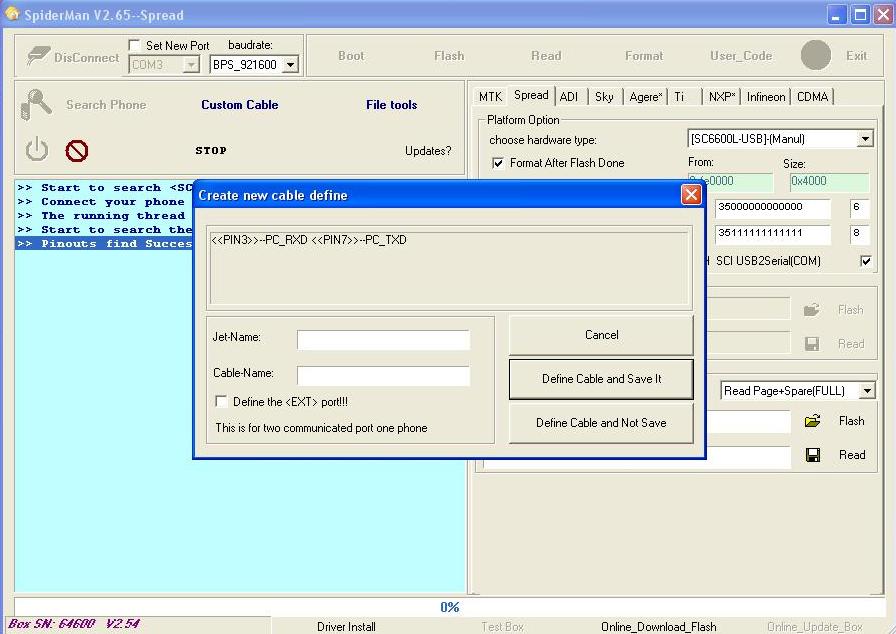The image size is (896, 634).
Task: Click the floppy disk icon beside lower Read
Action: 812,455
